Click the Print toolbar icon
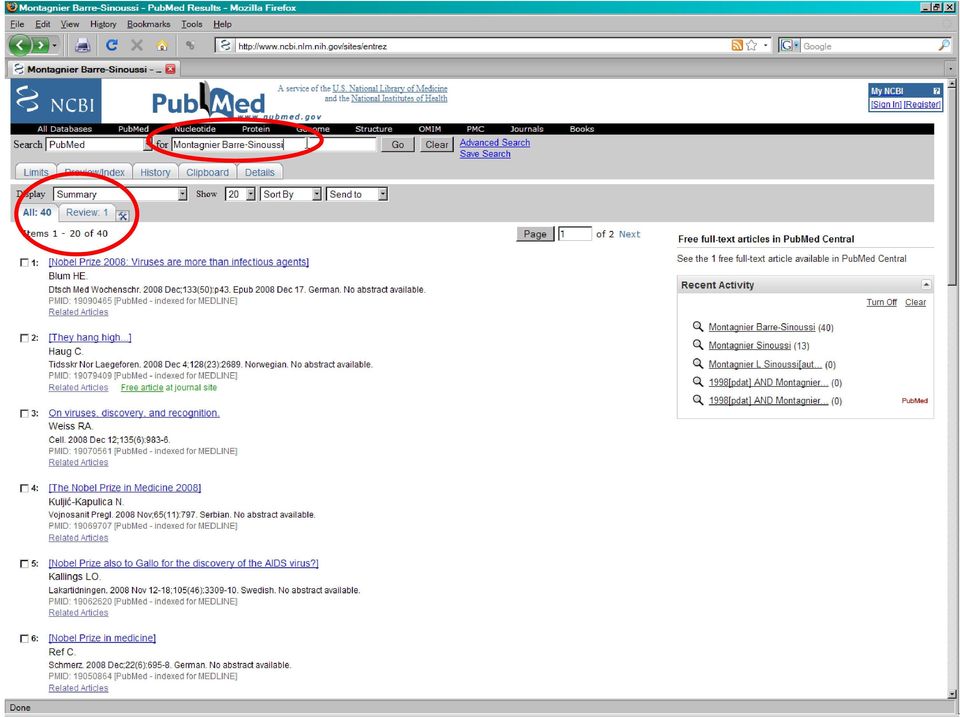Screen dimensions: 960x718 [83, 45]
